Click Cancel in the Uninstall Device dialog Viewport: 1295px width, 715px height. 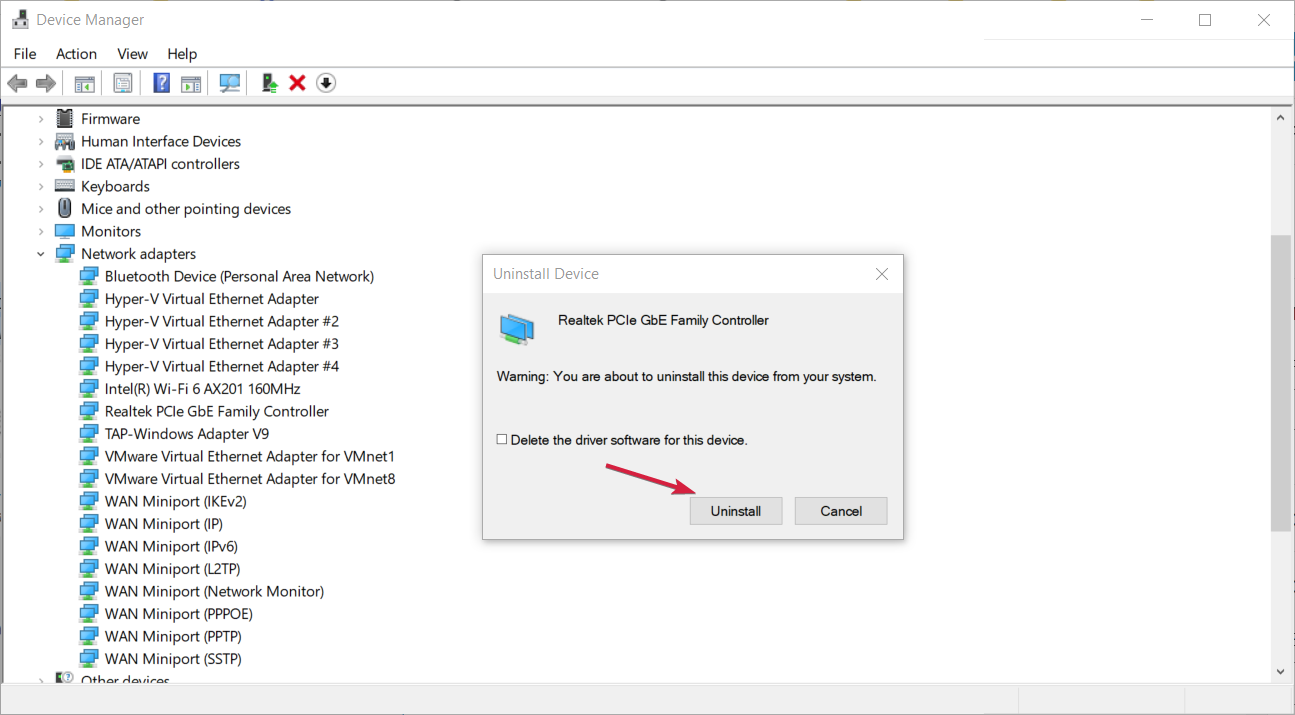point(841,511)
